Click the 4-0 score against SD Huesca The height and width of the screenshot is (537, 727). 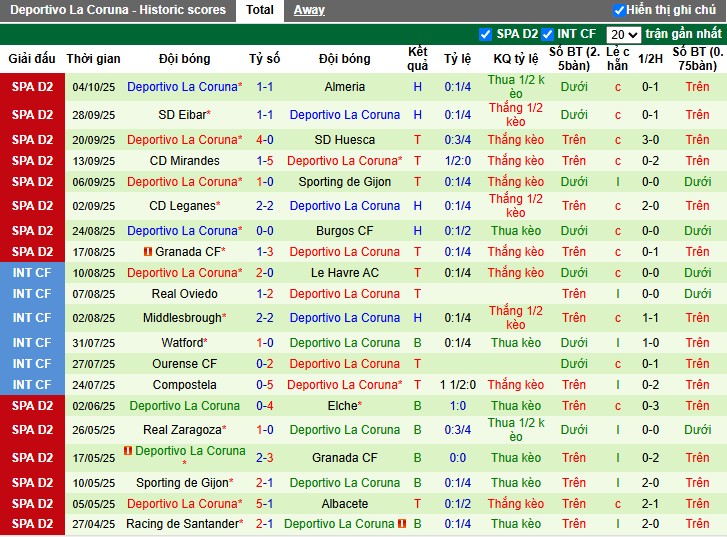(265, 140)
